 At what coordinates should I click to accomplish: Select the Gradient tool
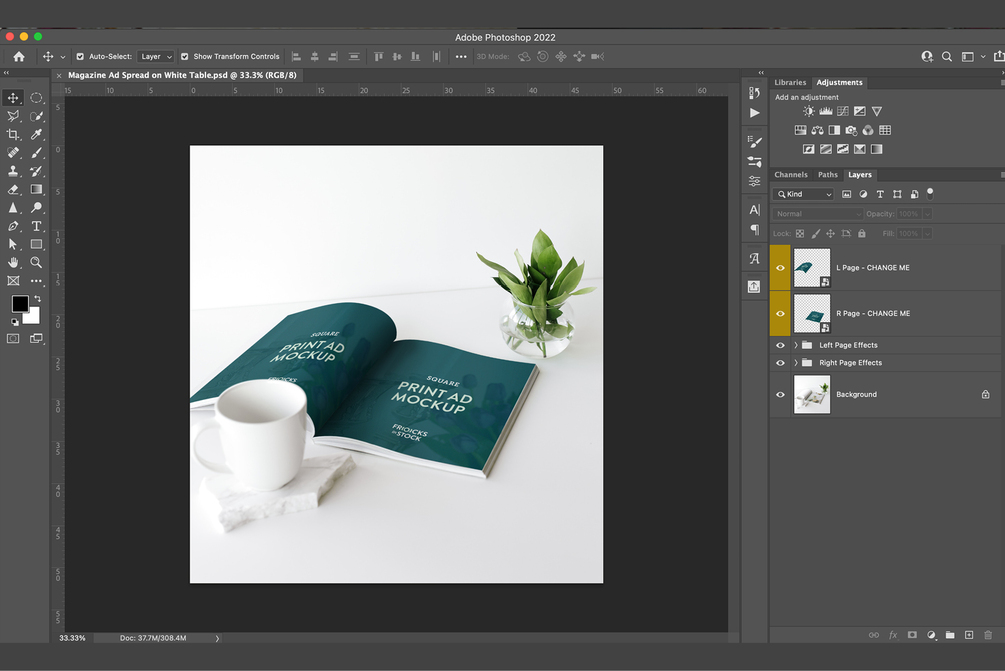(37, 190)
